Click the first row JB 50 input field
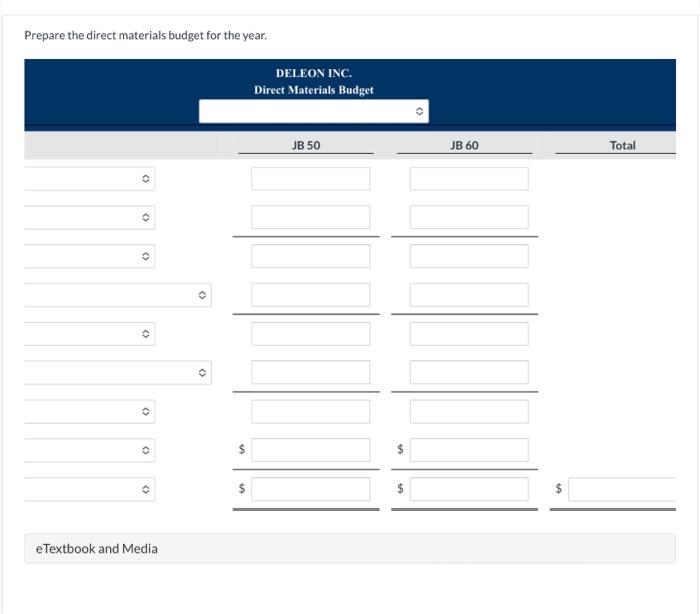 311,179
